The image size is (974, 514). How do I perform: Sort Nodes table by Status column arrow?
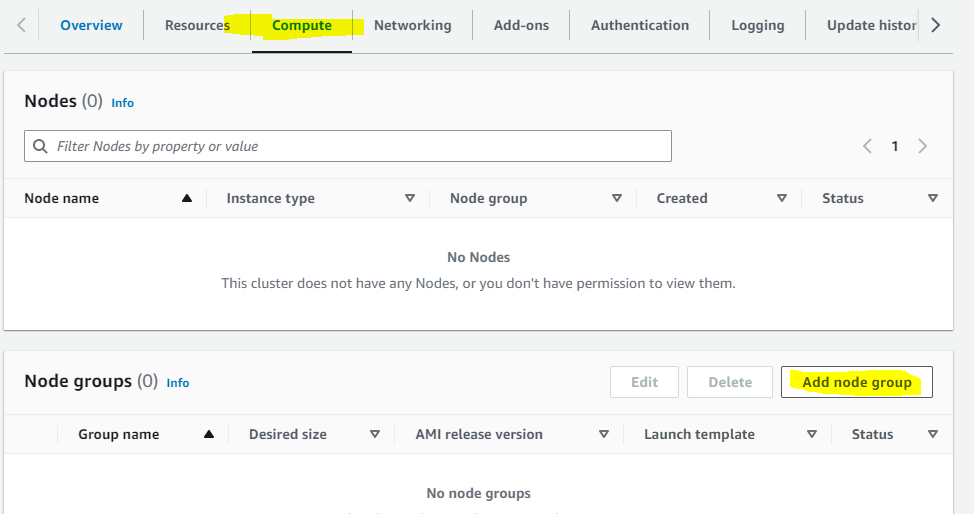click(933, 198)
